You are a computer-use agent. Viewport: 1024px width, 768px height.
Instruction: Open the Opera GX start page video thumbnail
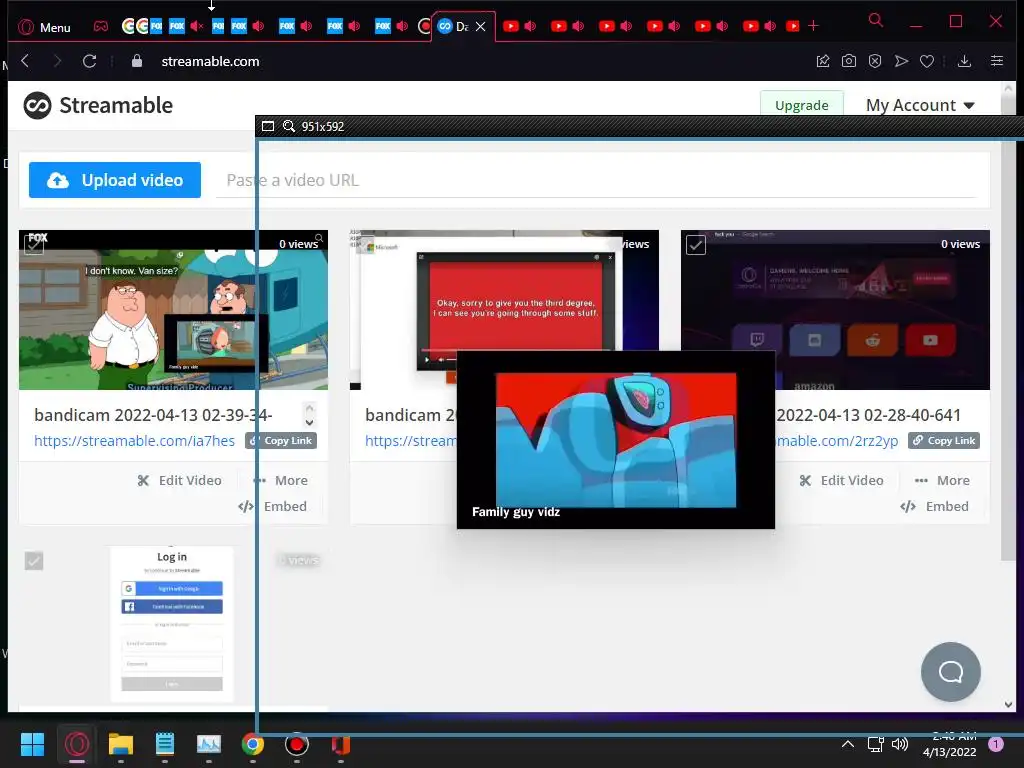(x=835, y=310)
